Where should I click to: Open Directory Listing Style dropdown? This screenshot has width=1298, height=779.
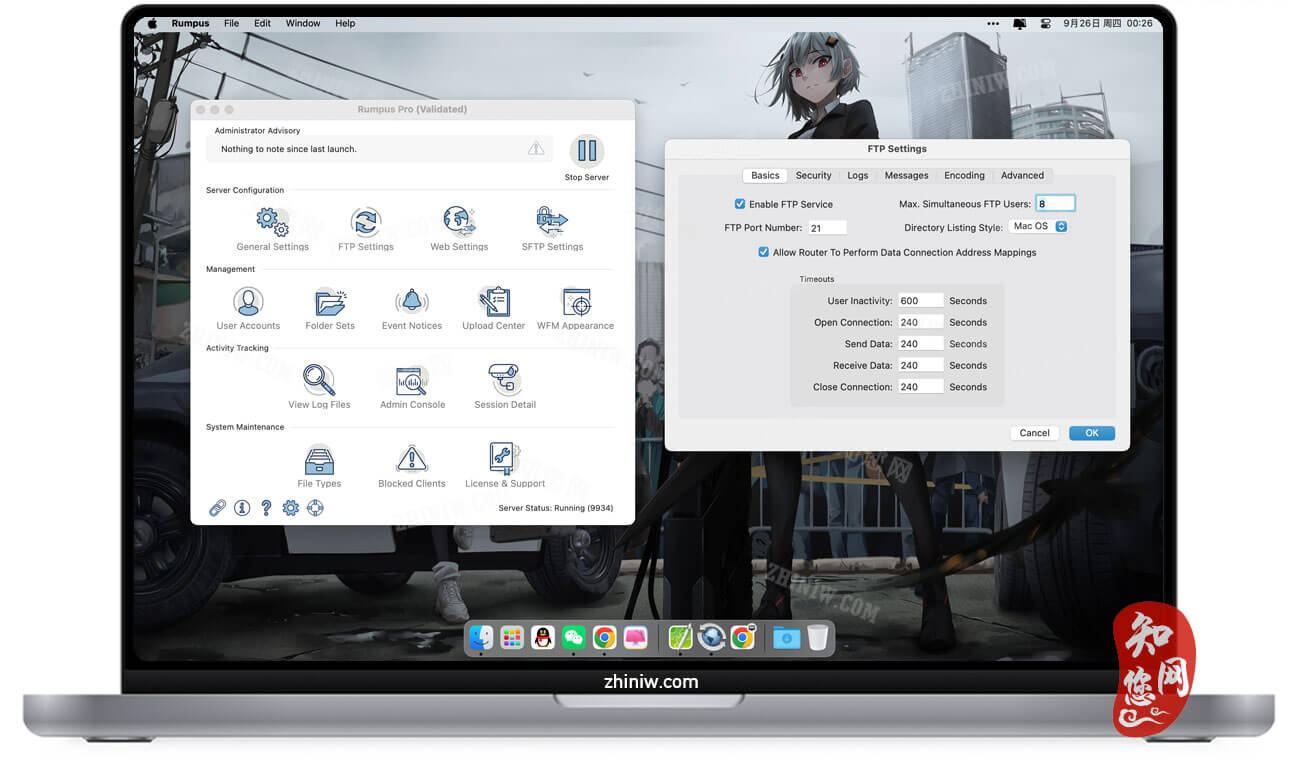coord(1039,226)
